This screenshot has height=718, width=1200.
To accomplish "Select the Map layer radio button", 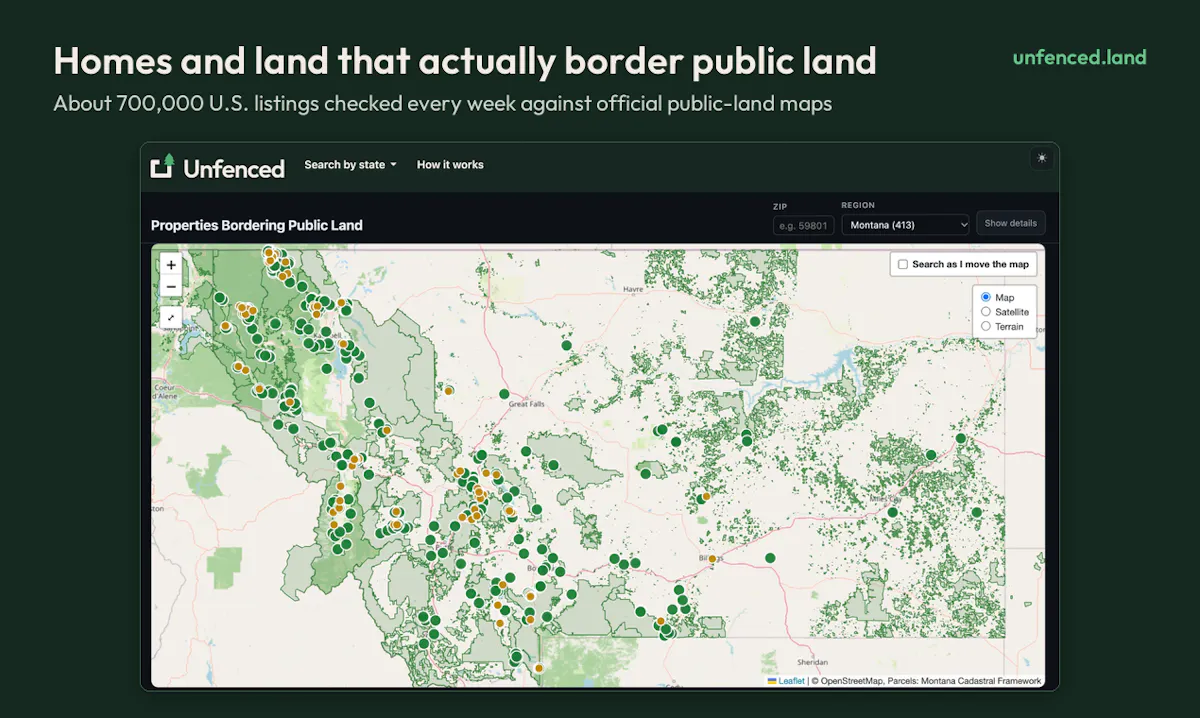I will [x=986, y=297].
